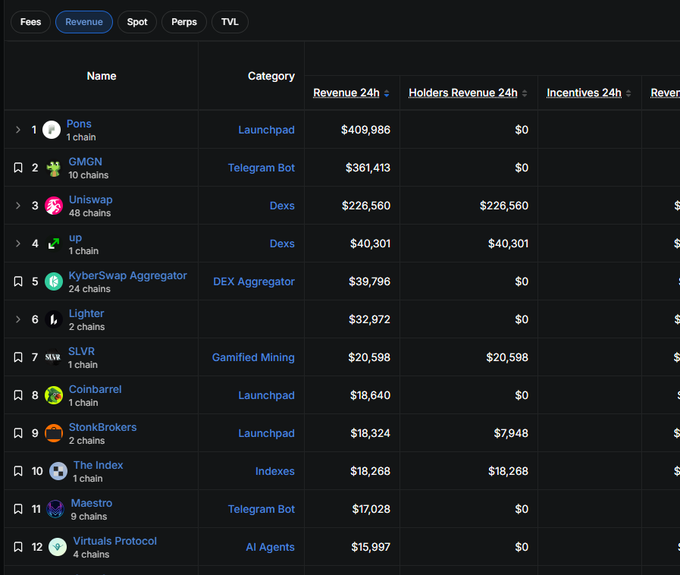Open the StonkBrokers protocol link

(x=103, y=427)
